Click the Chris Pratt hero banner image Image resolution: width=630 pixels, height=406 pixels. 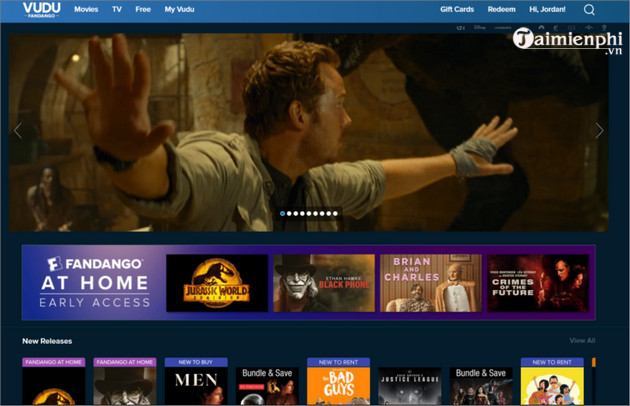pyautogui.click(x=309, y=132)
